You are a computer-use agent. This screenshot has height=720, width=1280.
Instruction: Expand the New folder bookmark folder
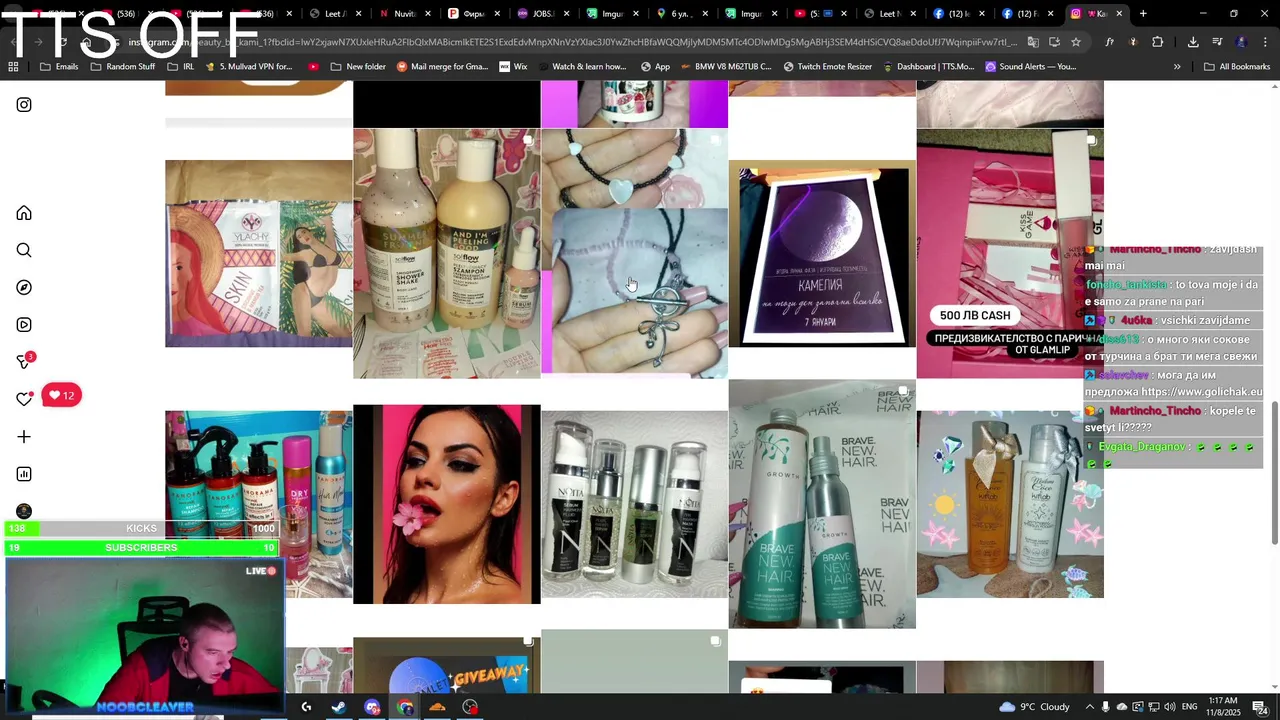[x=357, y=66]
